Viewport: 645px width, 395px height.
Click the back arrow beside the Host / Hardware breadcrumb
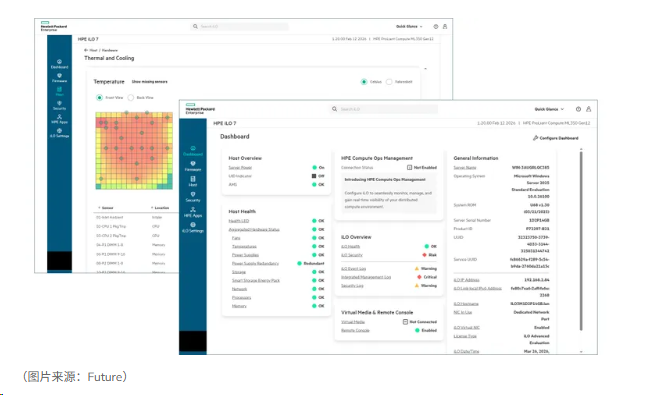[x=86, y=50]
